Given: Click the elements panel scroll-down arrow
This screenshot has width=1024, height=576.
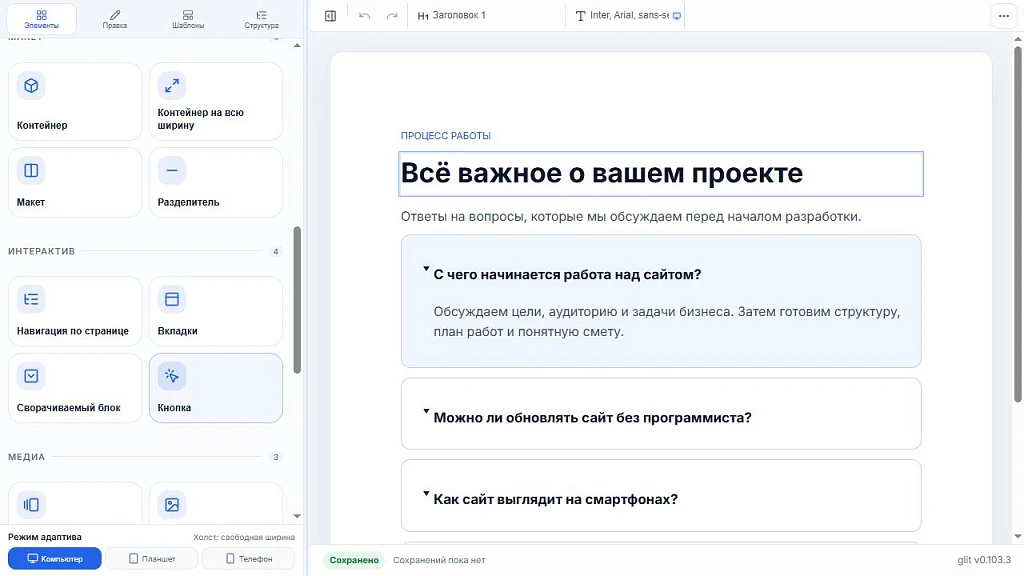Looking at the screenshot, I should tap(297, 516).
